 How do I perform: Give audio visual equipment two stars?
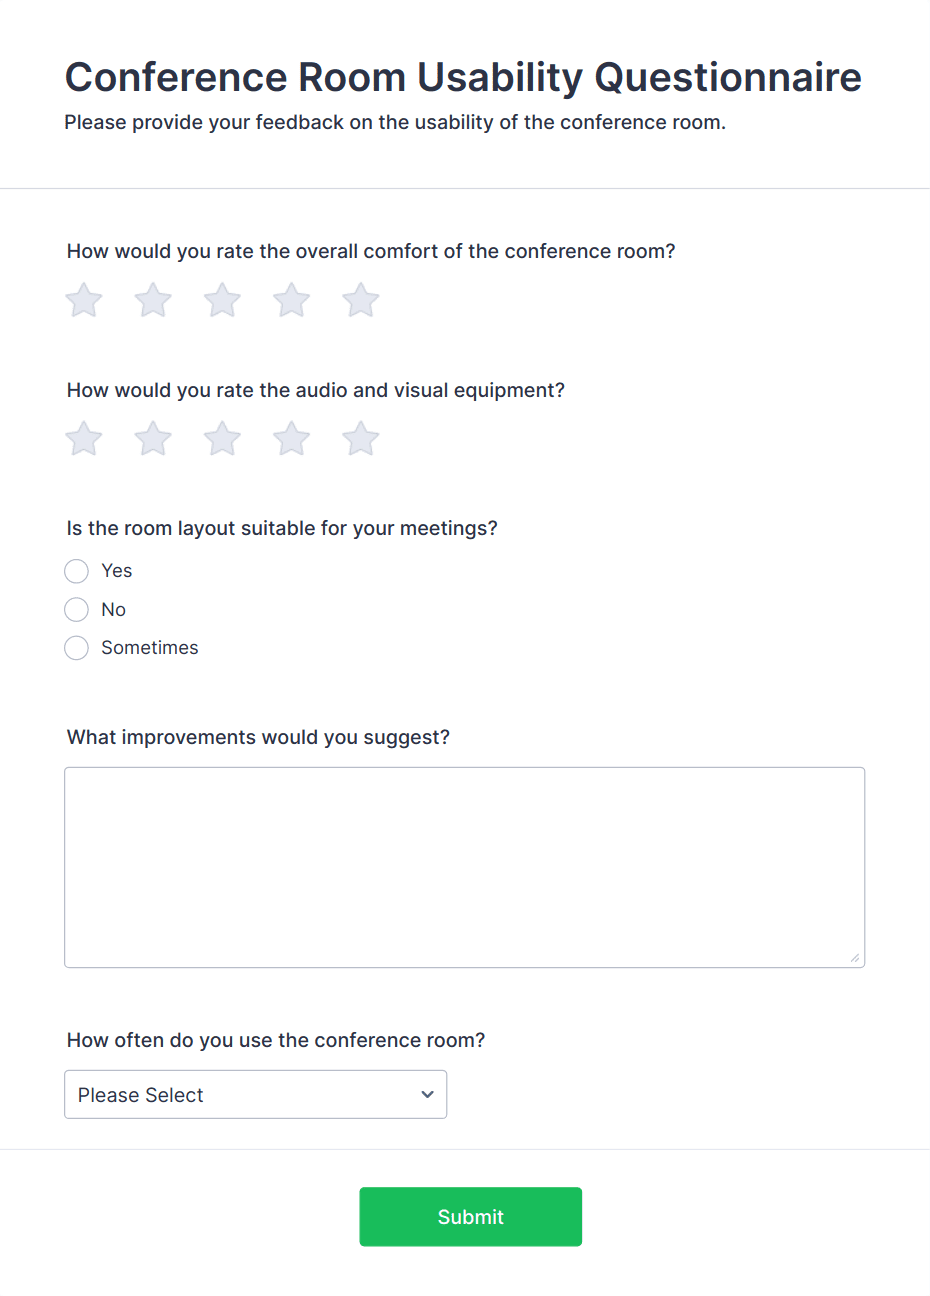click(153, 439)
